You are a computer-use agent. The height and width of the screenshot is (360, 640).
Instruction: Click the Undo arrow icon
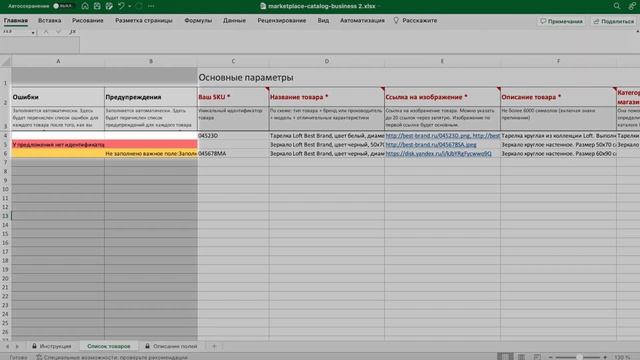121,6
